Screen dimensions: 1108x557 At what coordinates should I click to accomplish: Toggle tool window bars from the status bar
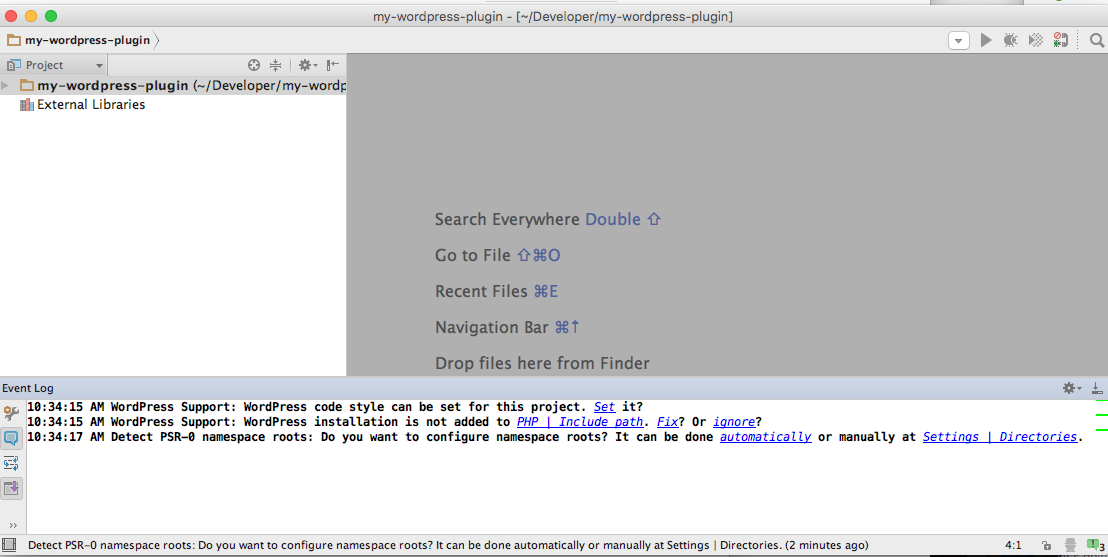[x=9, y=545]
